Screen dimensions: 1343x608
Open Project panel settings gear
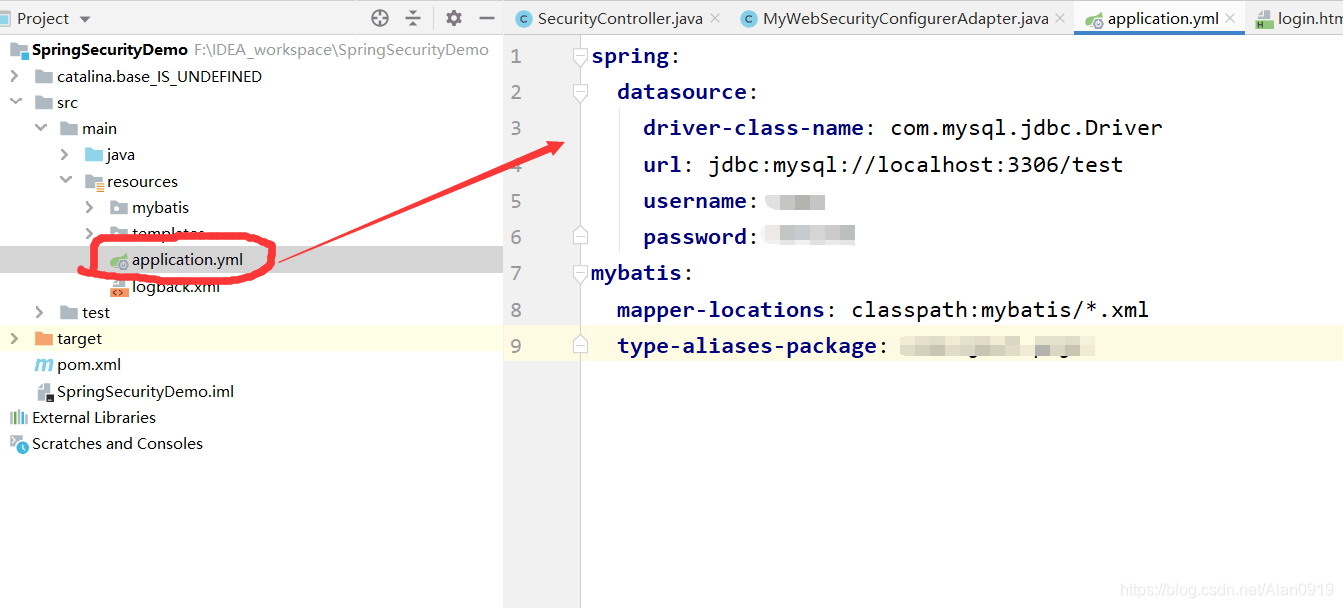pos(454,18)
